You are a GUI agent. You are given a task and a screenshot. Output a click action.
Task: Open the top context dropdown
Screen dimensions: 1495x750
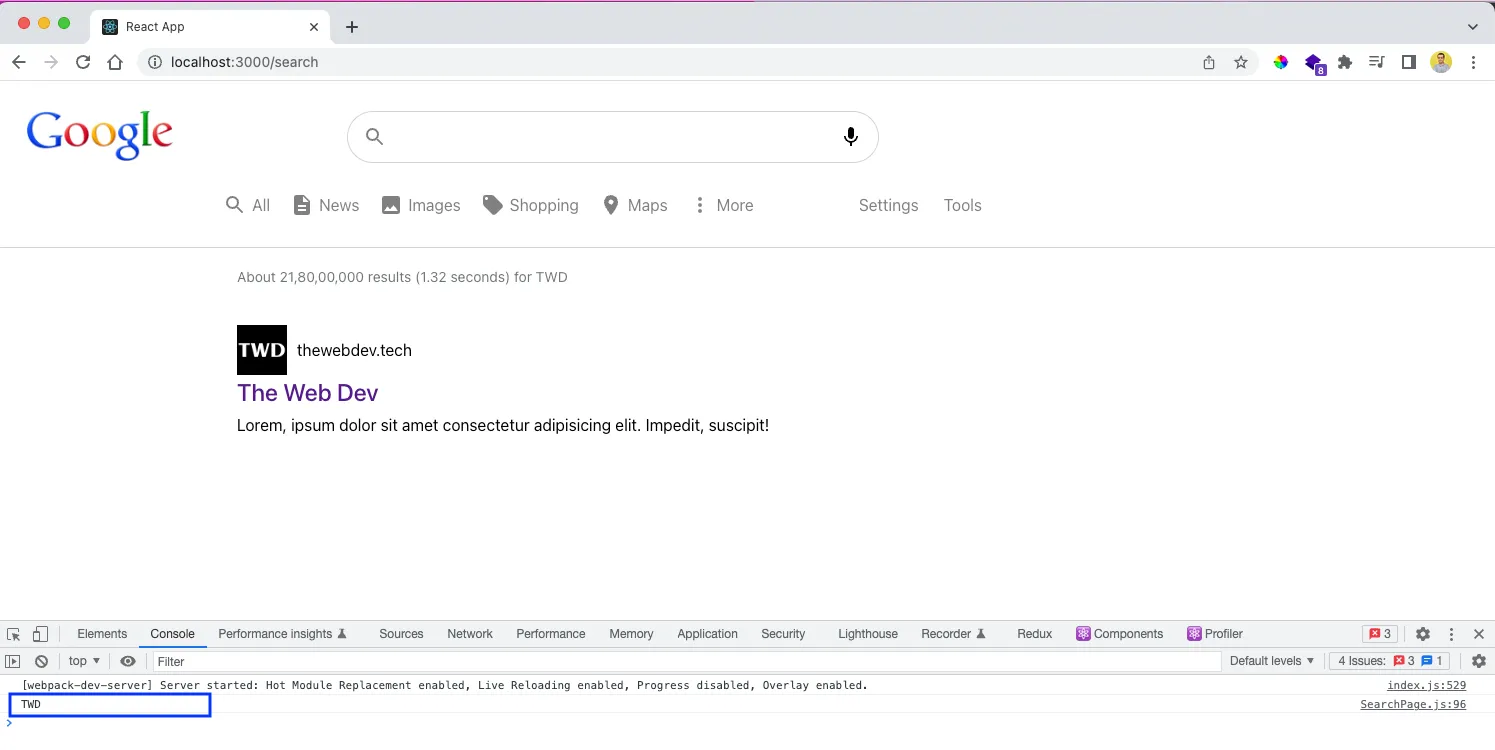click(84, 661)
